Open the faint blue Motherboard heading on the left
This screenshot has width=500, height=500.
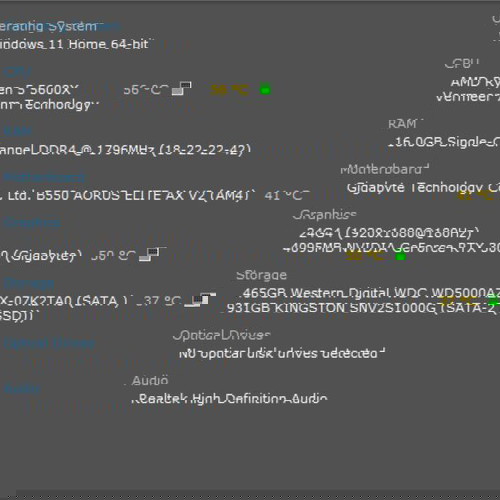44,177
